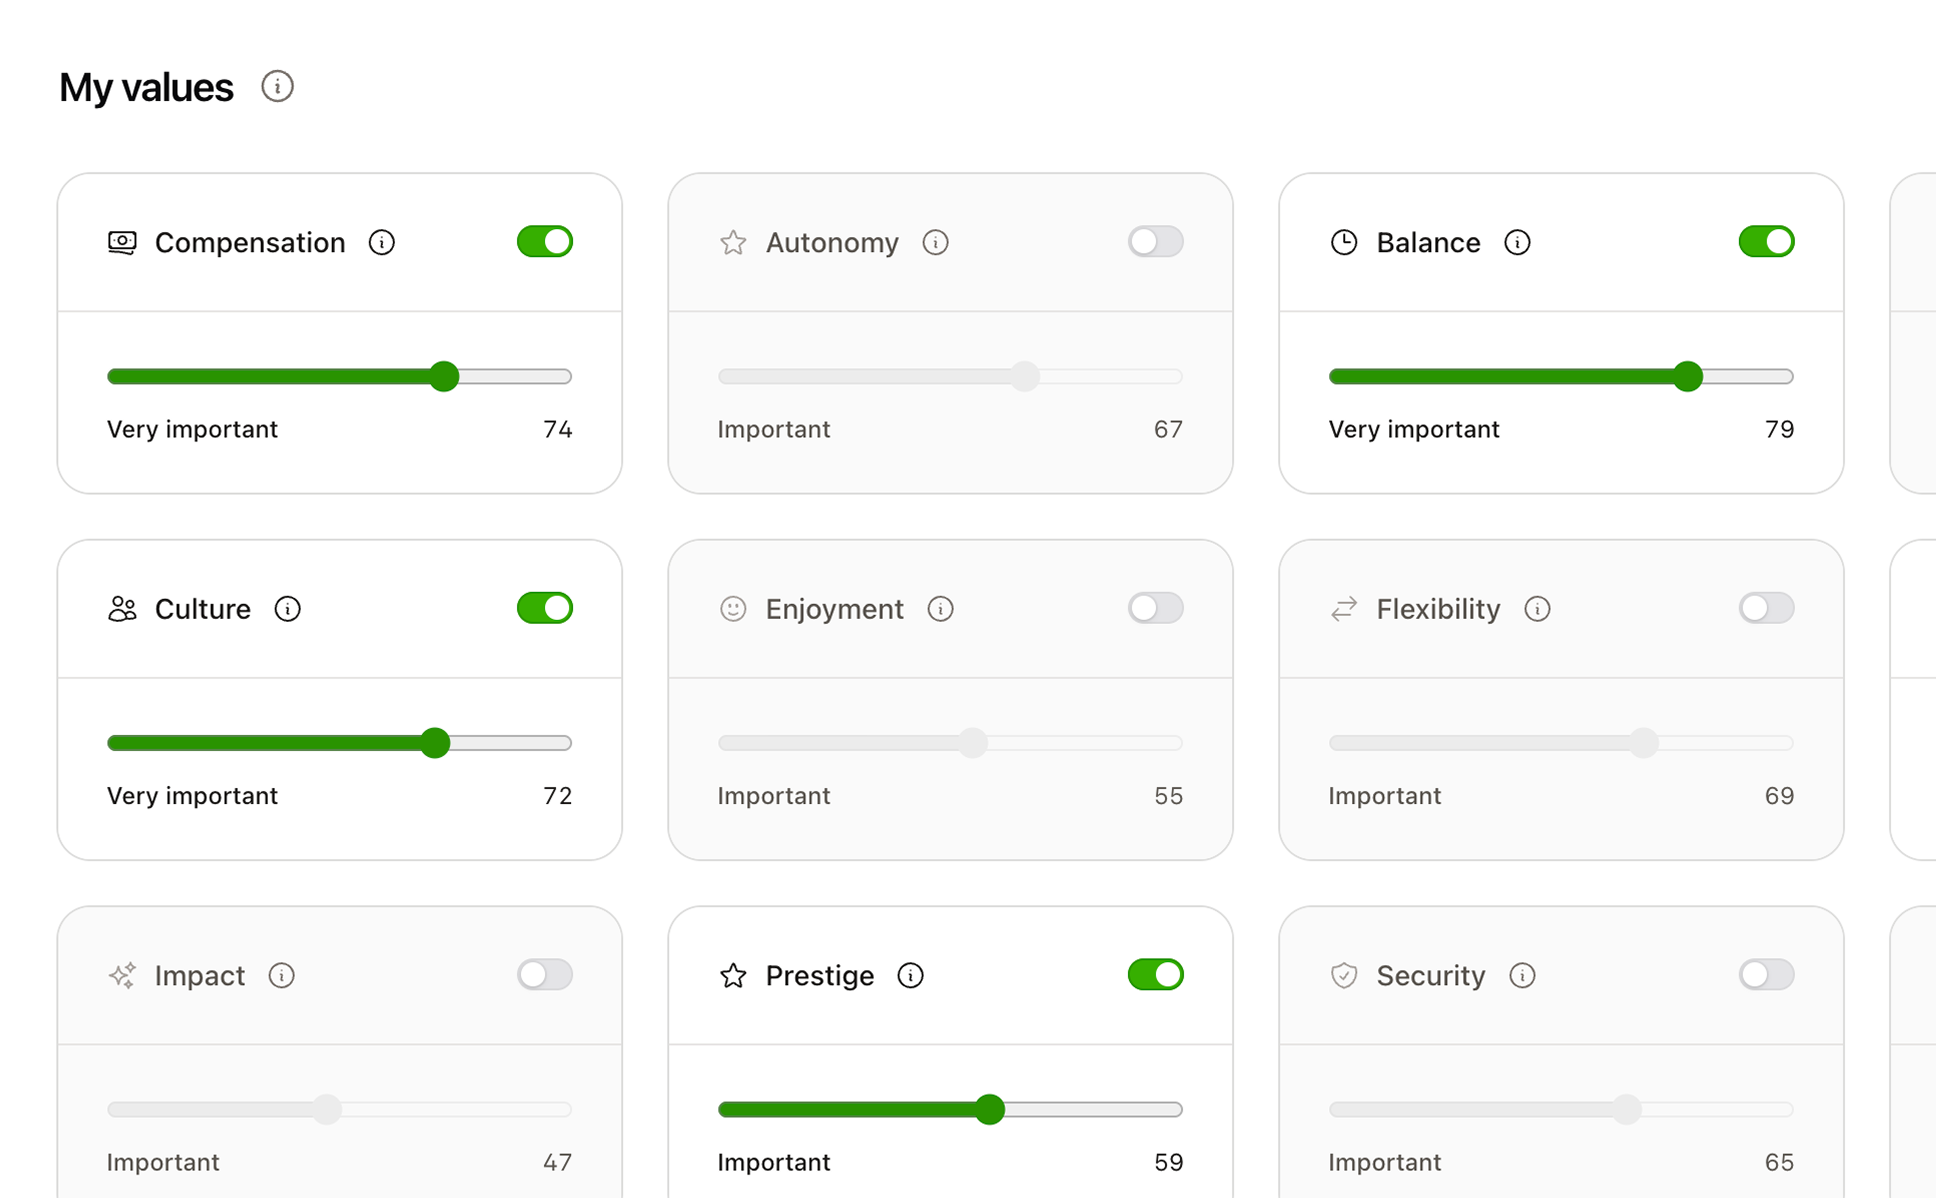Enable the Autonomy toggle
The width and height of the screenshot is (1936, 1198).
tap(1155, 241)
